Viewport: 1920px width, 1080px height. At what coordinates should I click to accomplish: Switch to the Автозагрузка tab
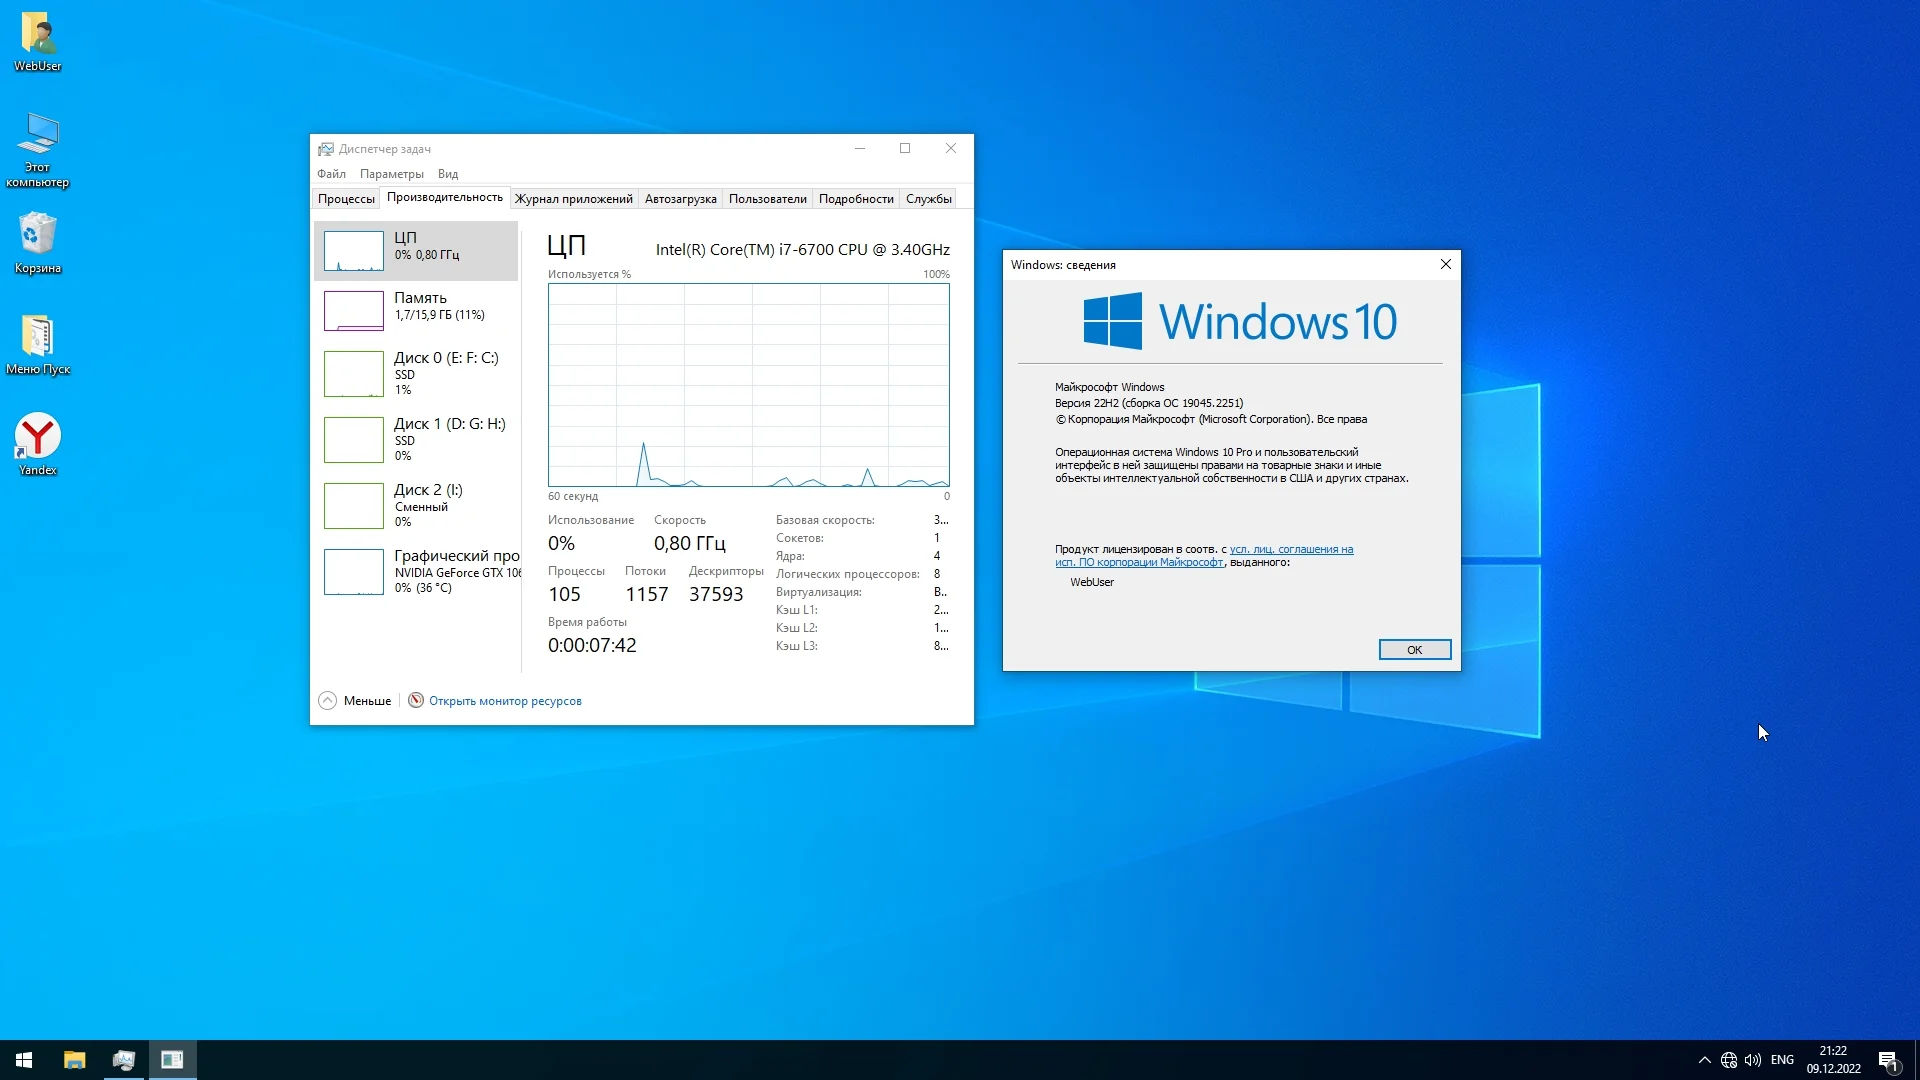click(x=680, y=199)
